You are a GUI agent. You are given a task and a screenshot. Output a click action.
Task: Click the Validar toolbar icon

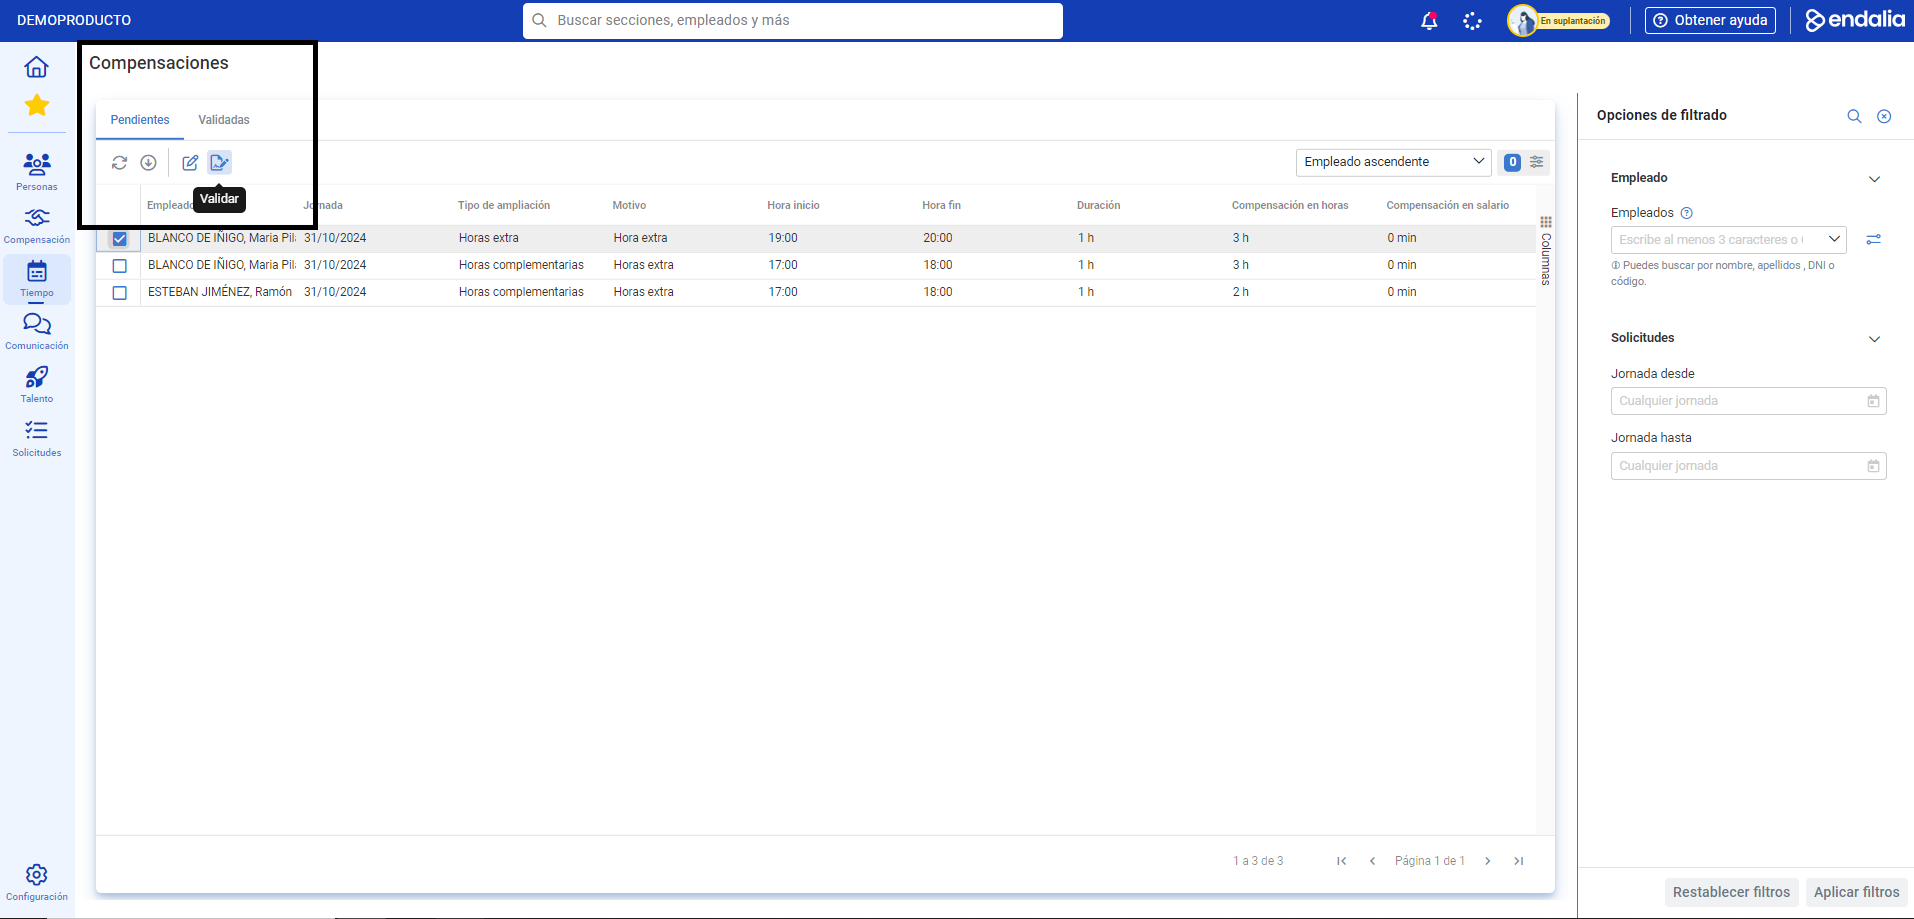pyautogui.click(x=219, y=162)
